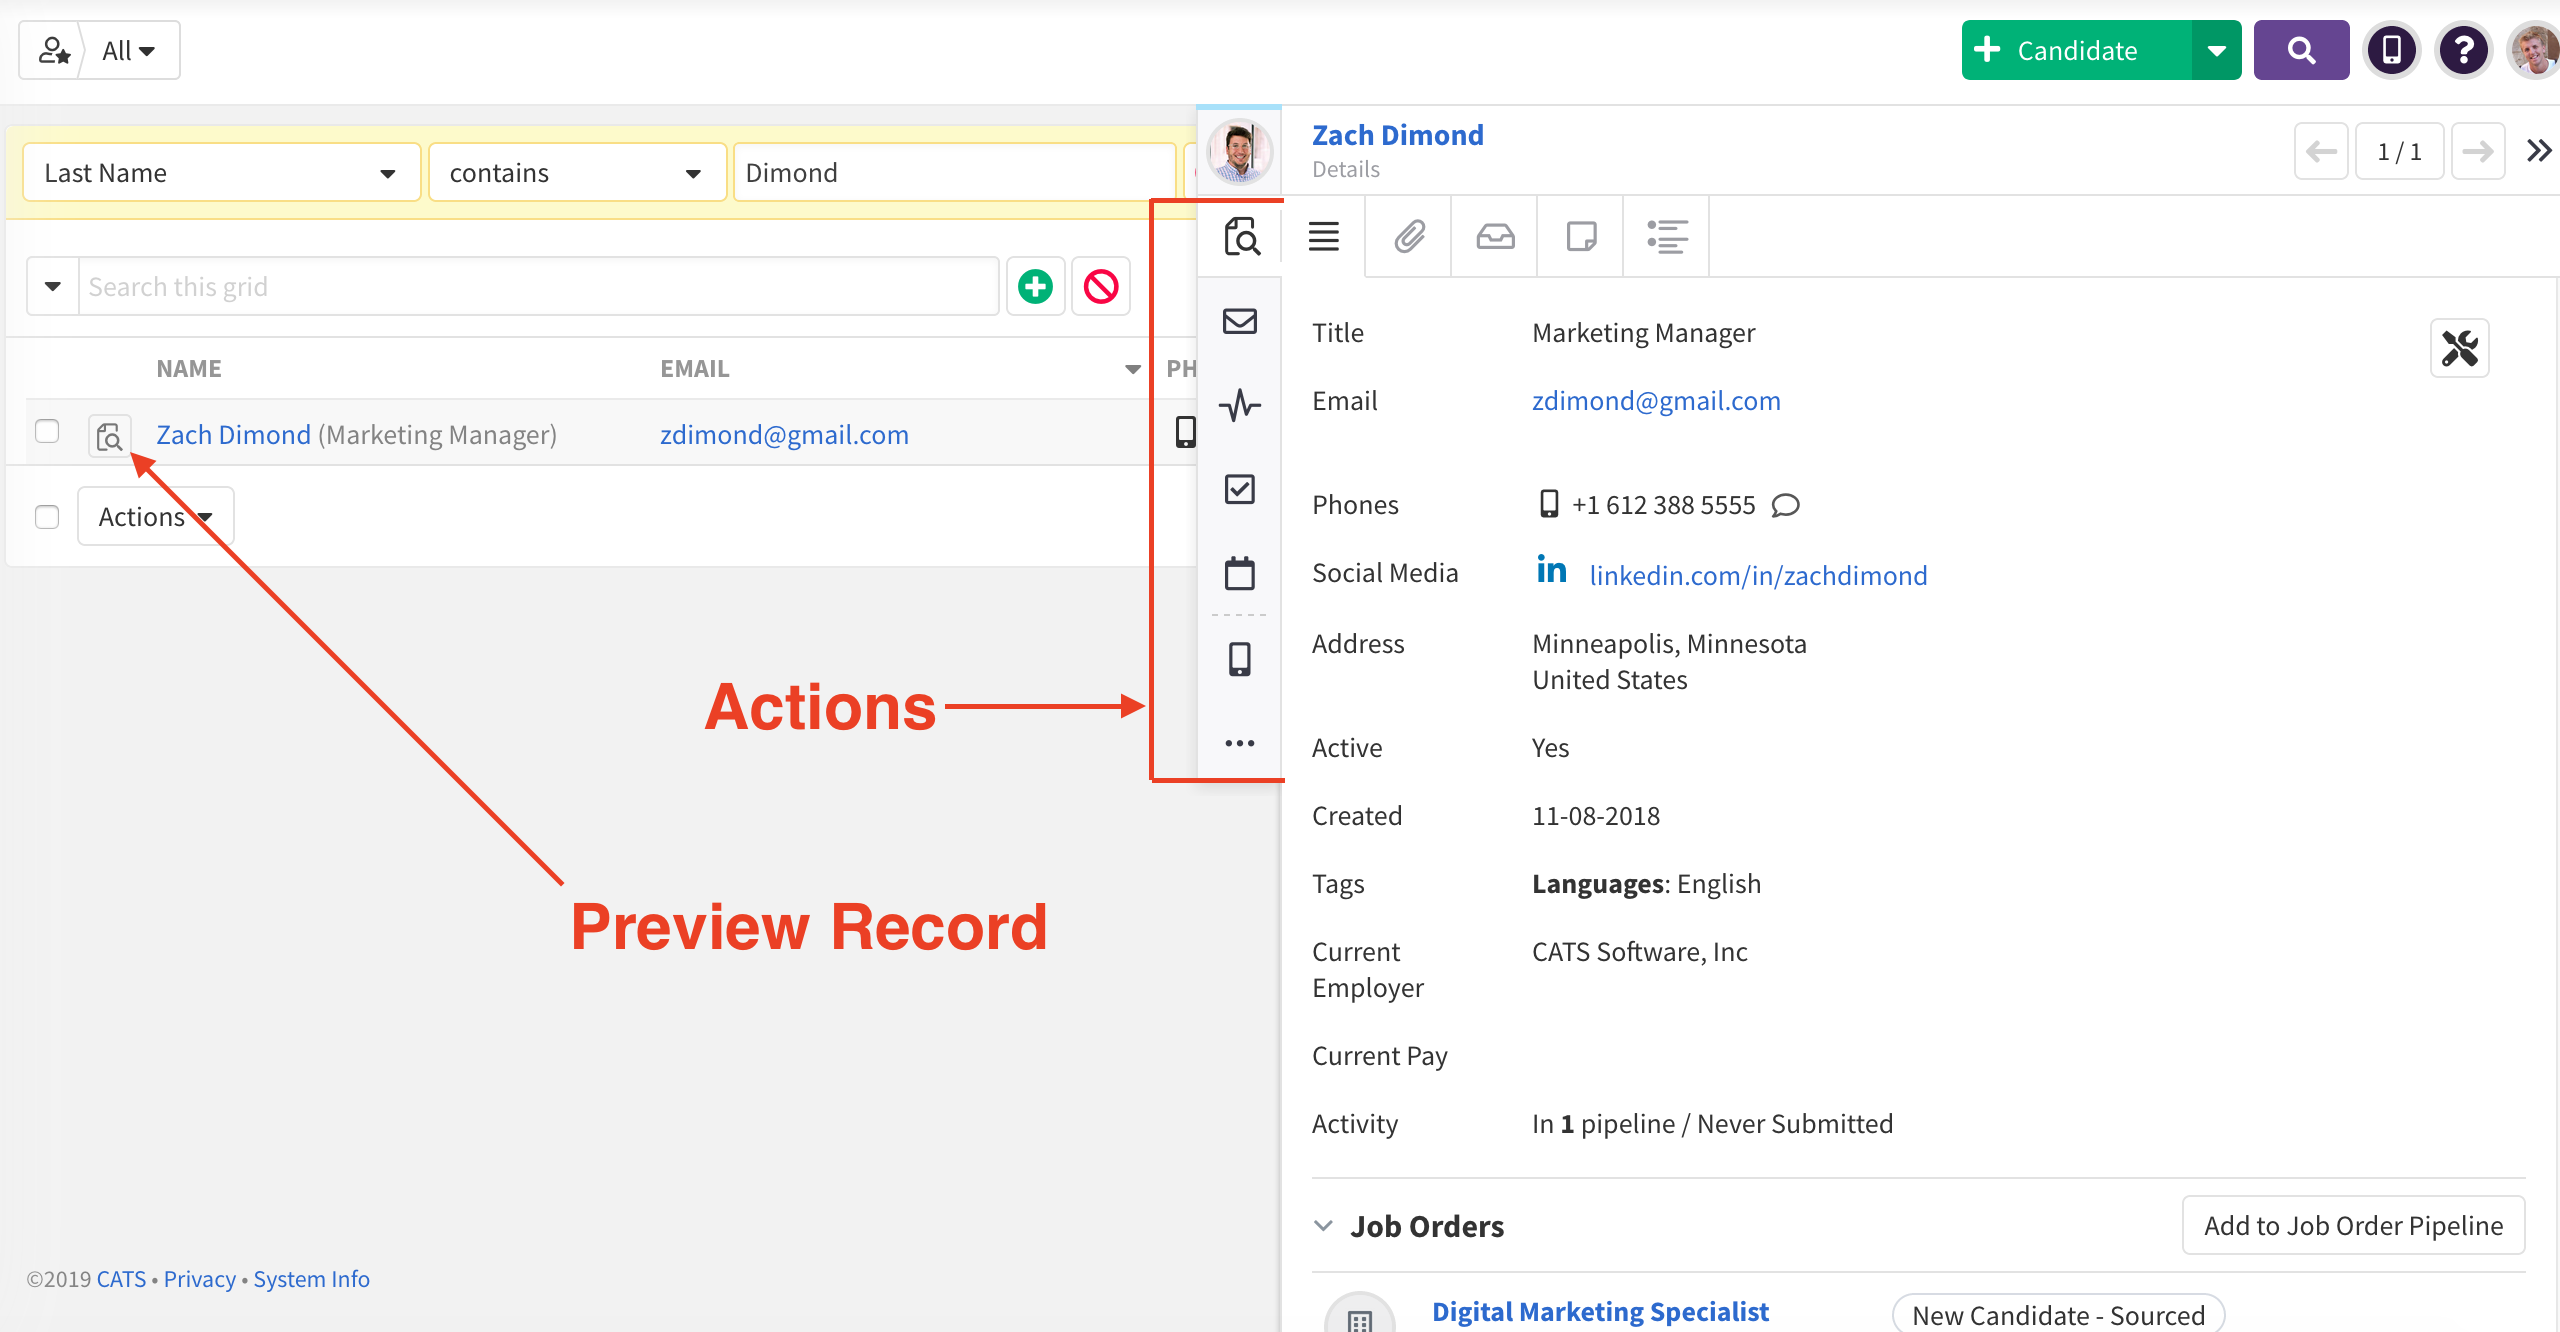The image size is (2560, 1332).
Task: Click the preview record icon in sidebar
Action: click(1241, 237)
